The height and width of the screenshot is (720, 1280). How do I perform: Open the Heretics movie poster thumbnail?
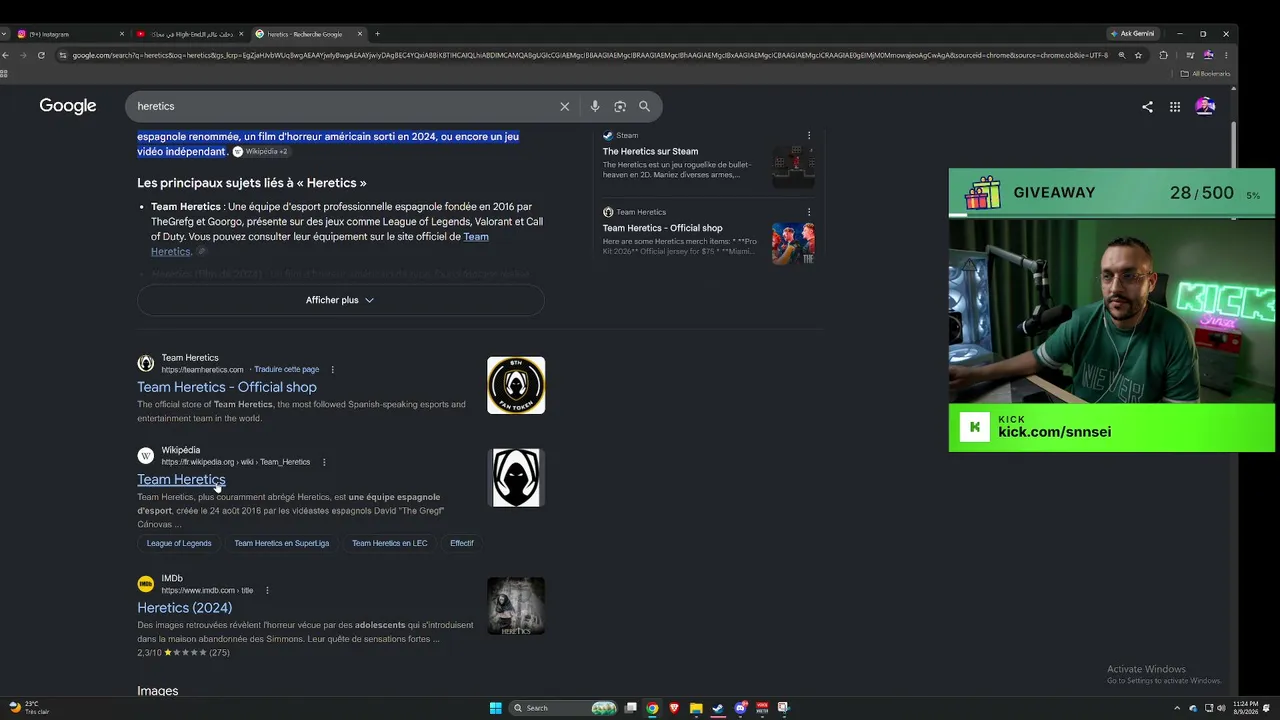point(516,606)
